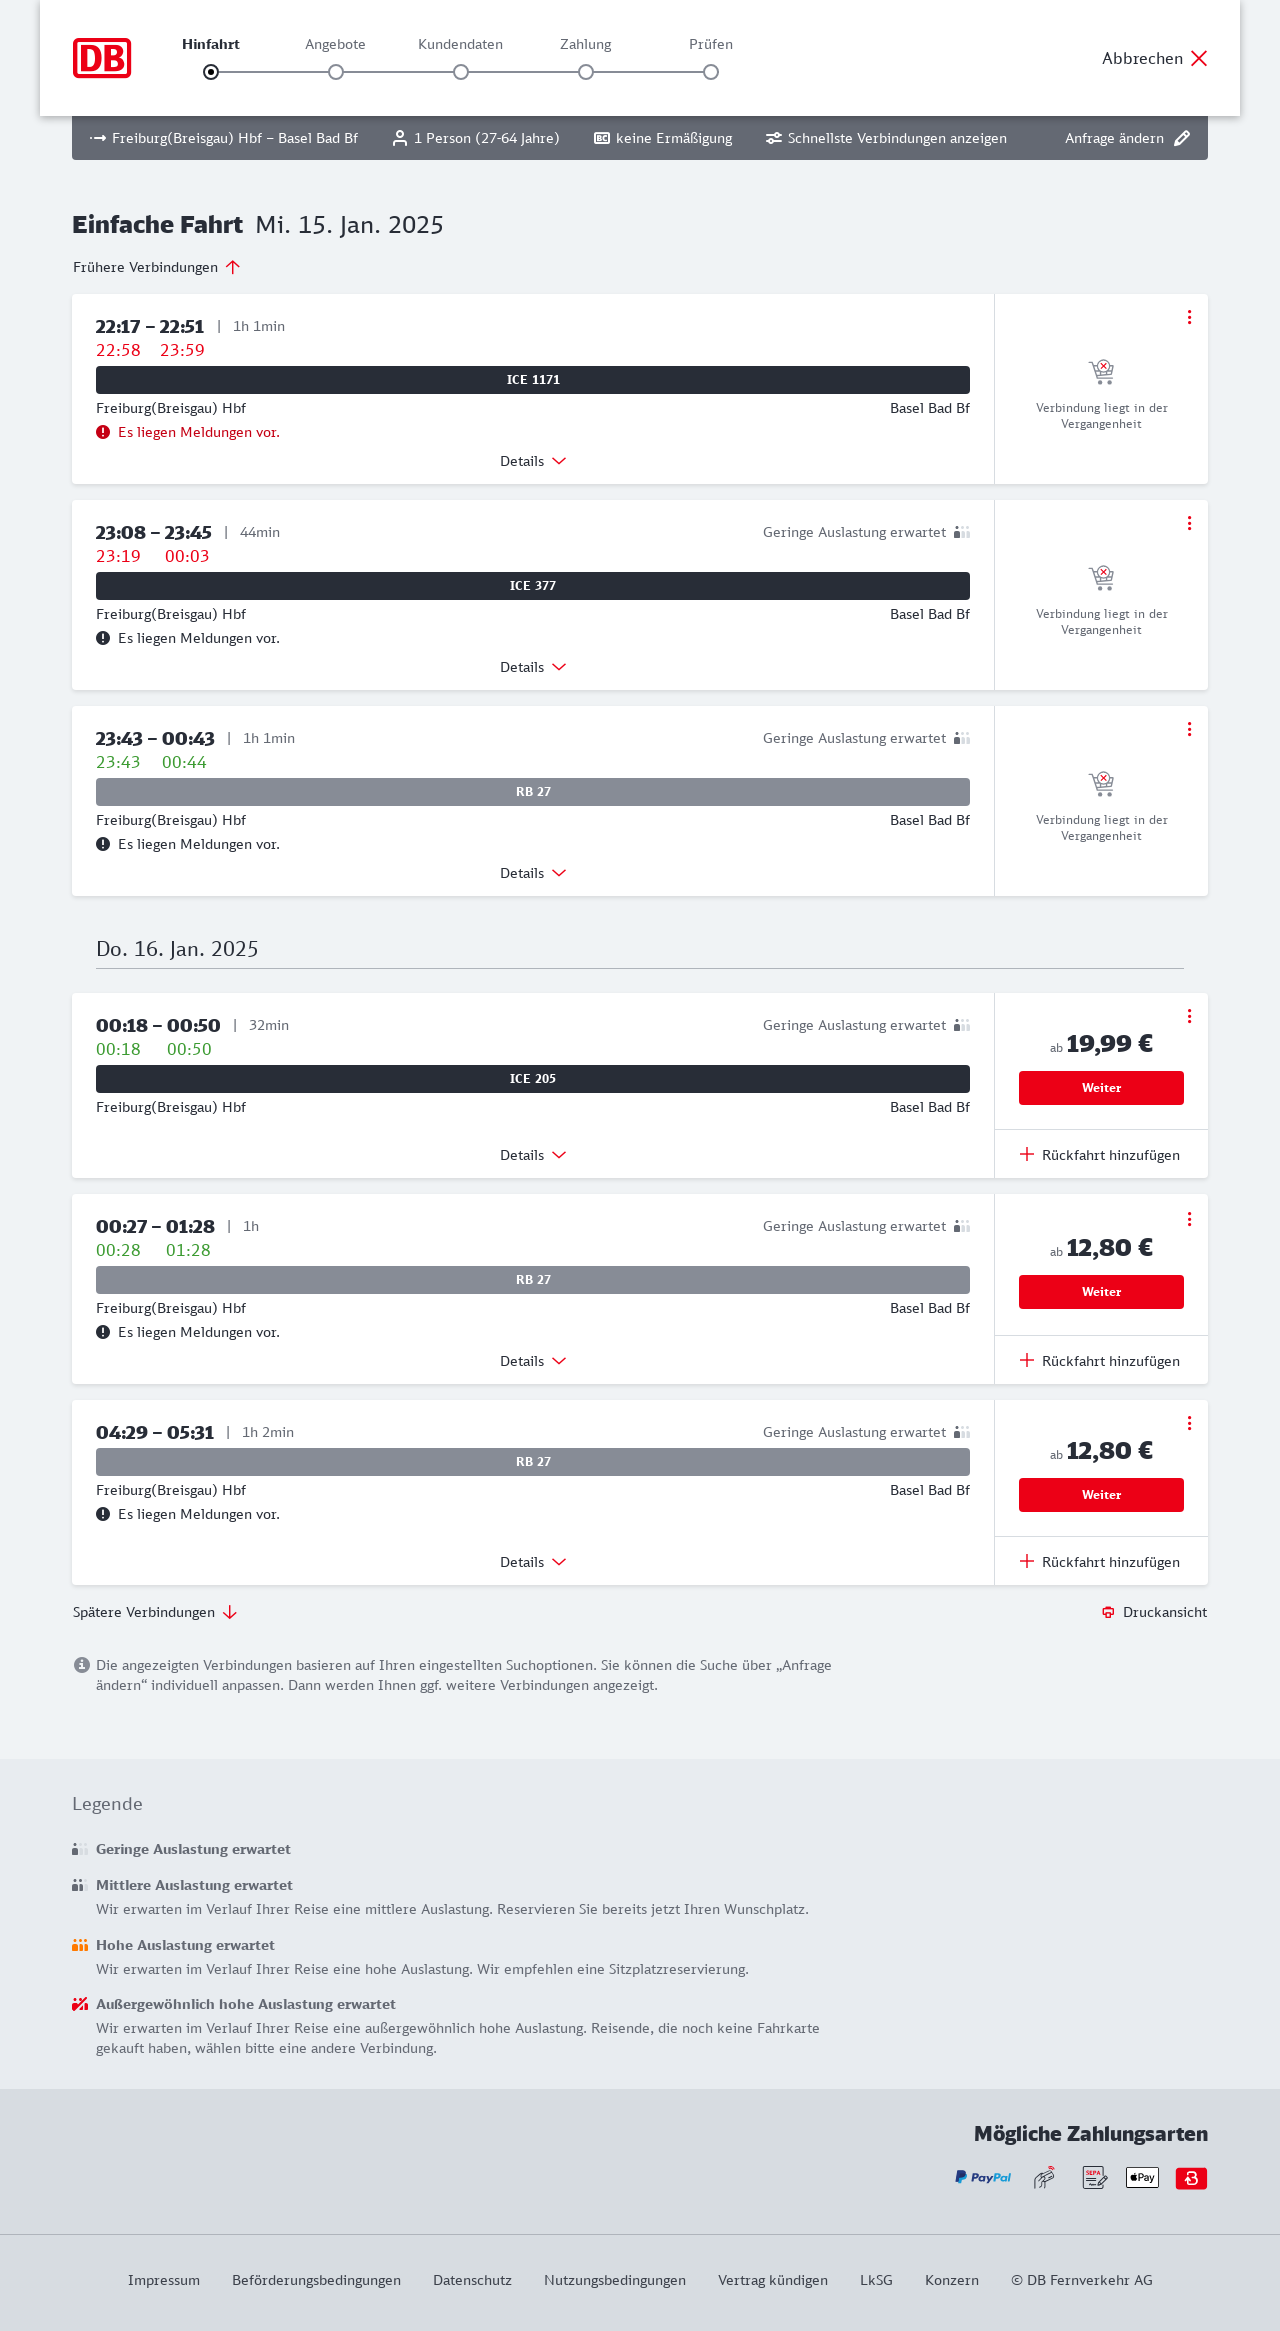Click the plus icon for ICE 205 Rückfahrt
Viewport: 1280px width, 2331px height.
click(1027, 1154)
